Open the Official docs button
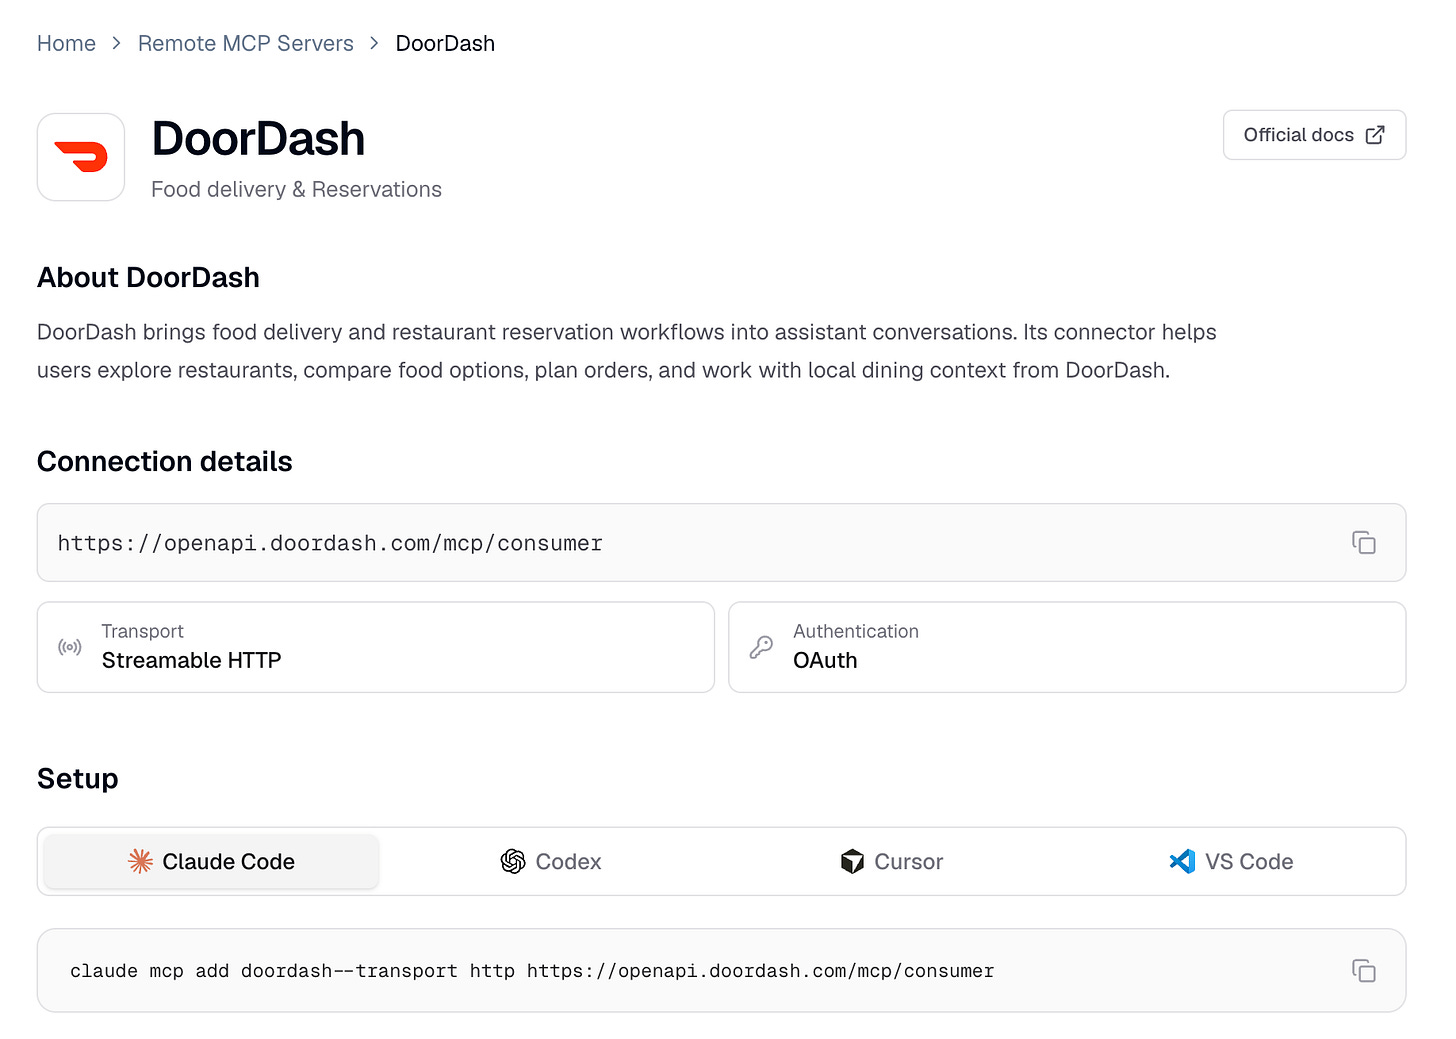 click(x=1314, y=135)
